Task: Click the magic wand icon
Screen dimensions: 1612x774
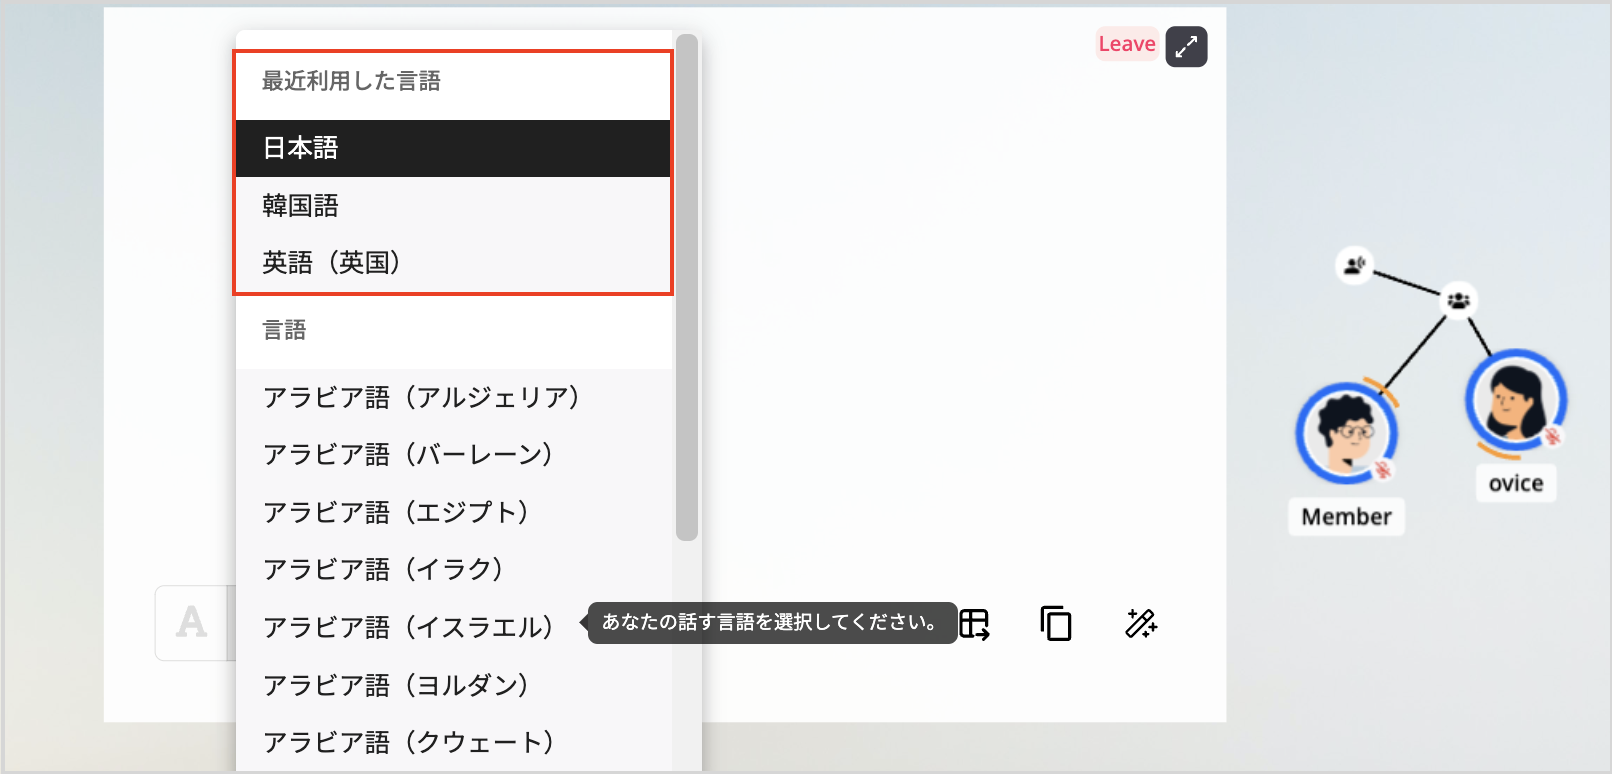Action: tap(1141, 624)
